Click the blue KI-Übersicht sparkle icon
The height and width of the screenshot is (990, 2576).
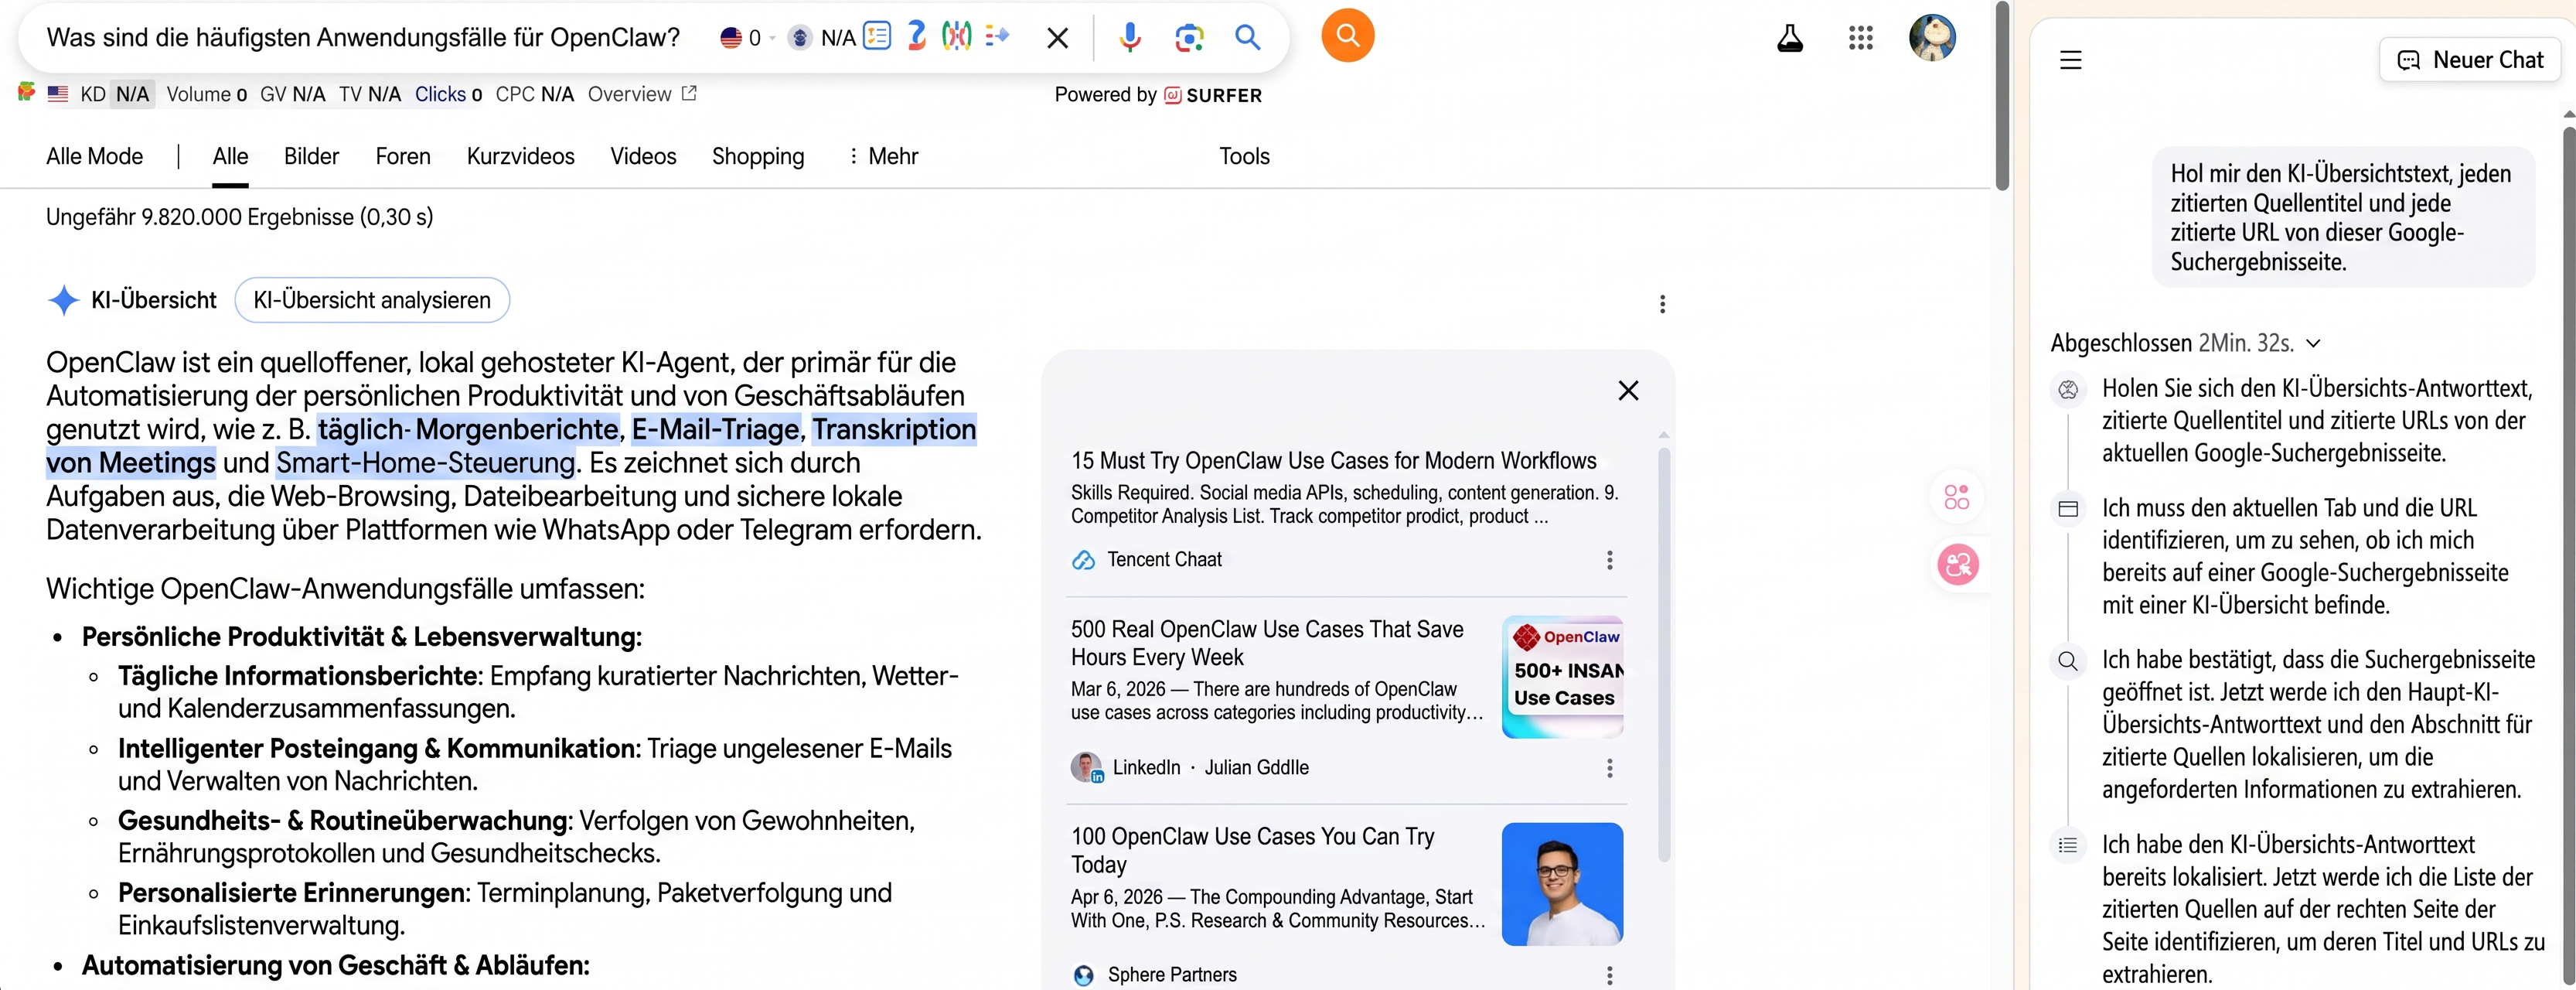64,300
